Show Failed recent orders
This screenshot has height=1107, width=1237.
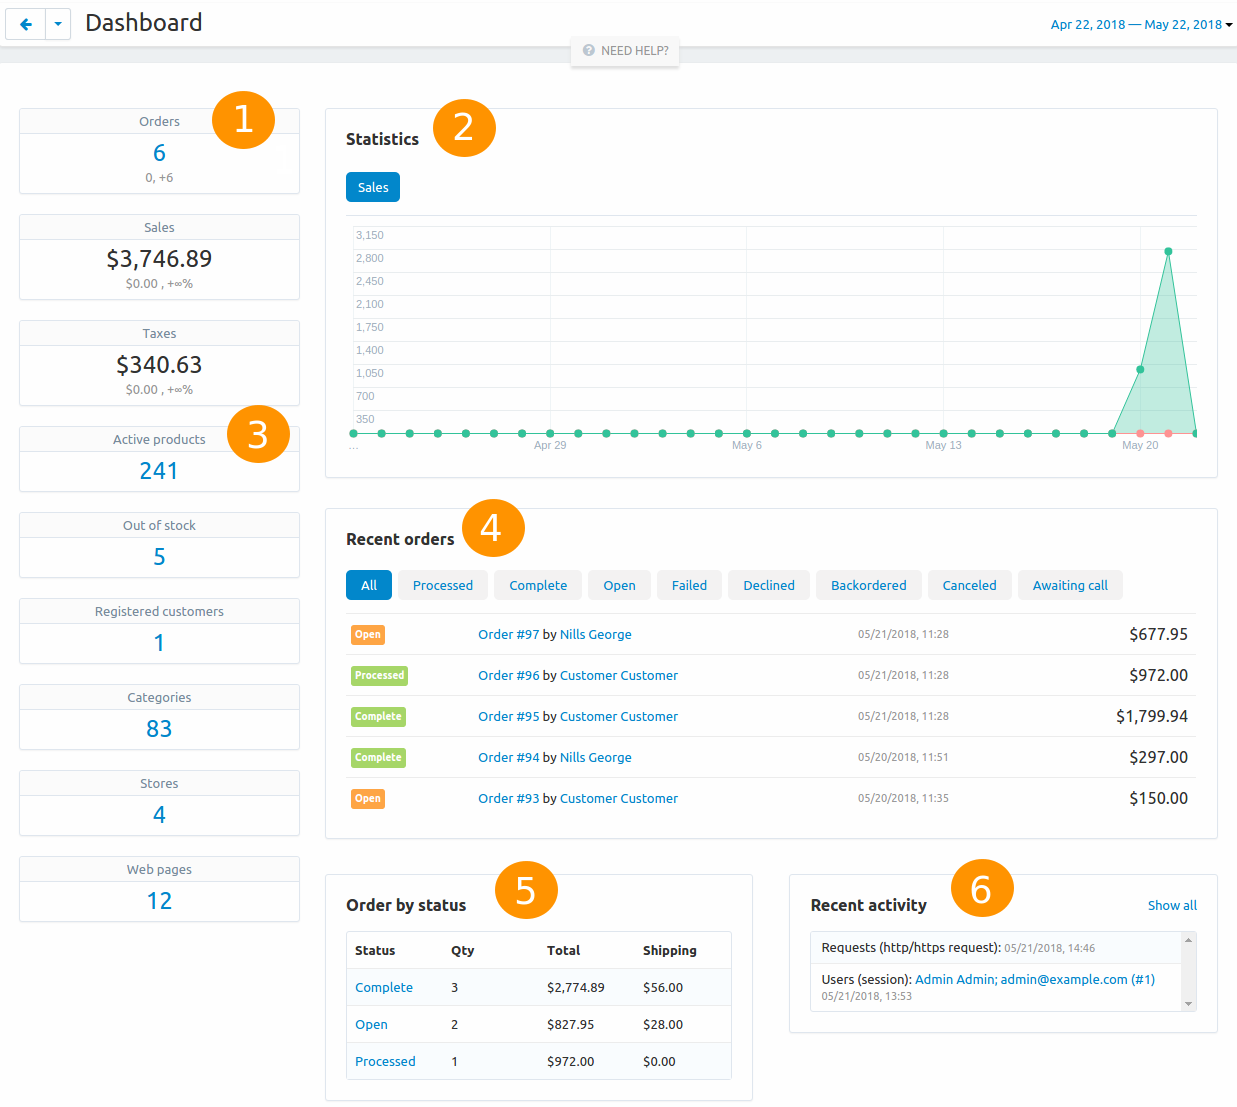click(x=689, y=585)
